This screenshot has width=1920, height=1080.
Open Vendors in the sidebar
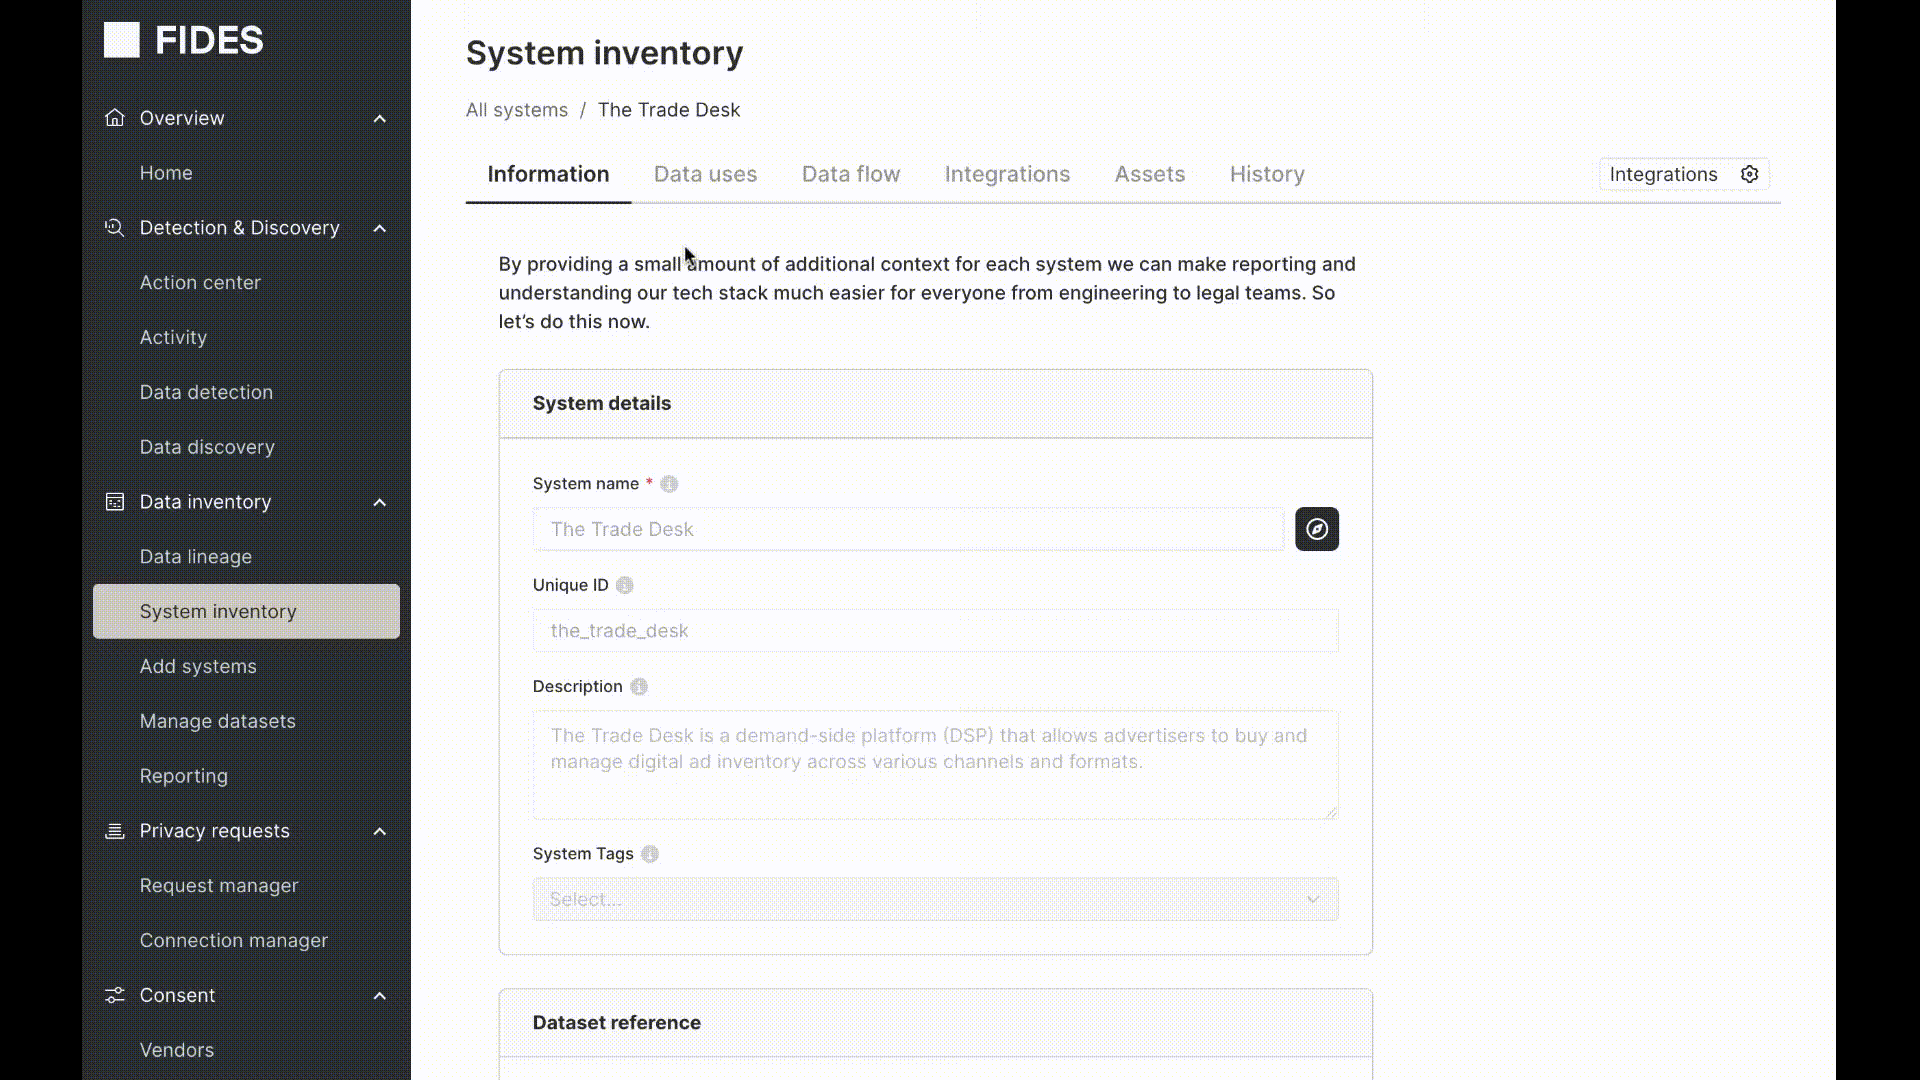point(177,1050)
